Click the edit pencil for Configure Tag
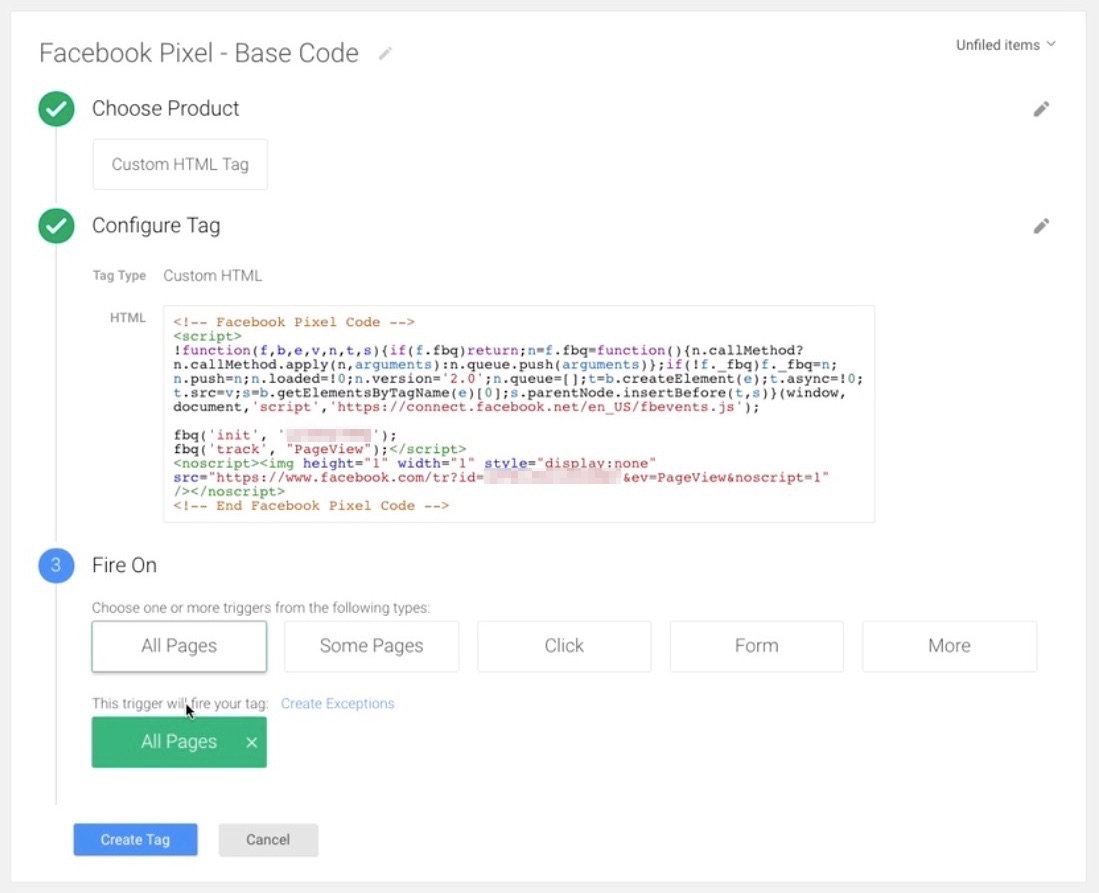This screenshot has width=1099, height=893. pos(1041,225)
